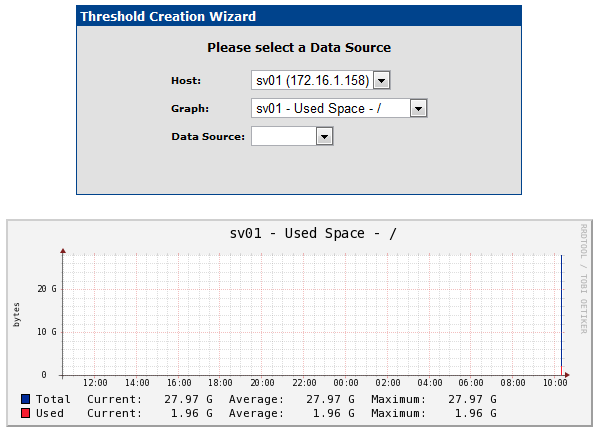This screenshot has height=435, width=601.
Task: Click the 'Please select a Data Source' heading
Action: pyautogui.click(x=299, y=48)
